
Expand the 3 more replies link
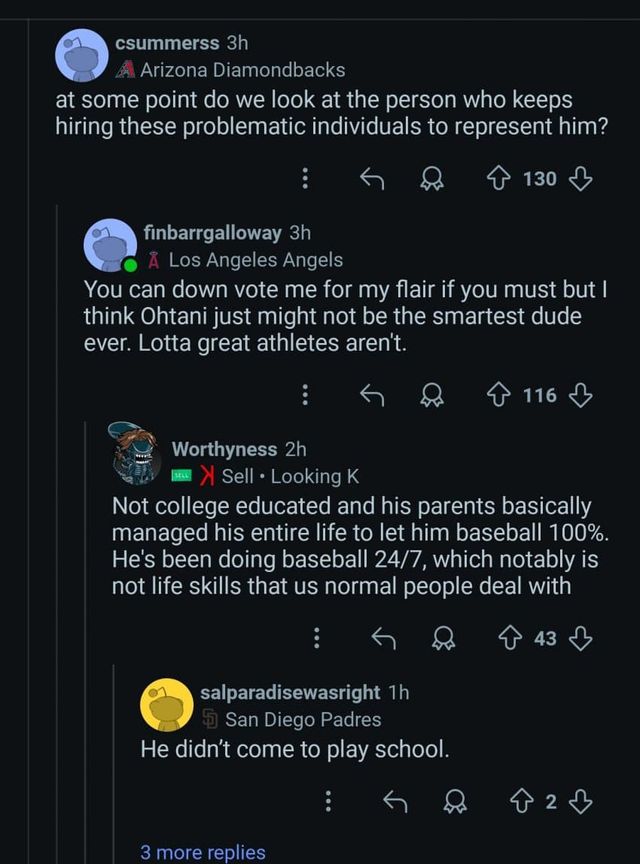pos(203,852)
